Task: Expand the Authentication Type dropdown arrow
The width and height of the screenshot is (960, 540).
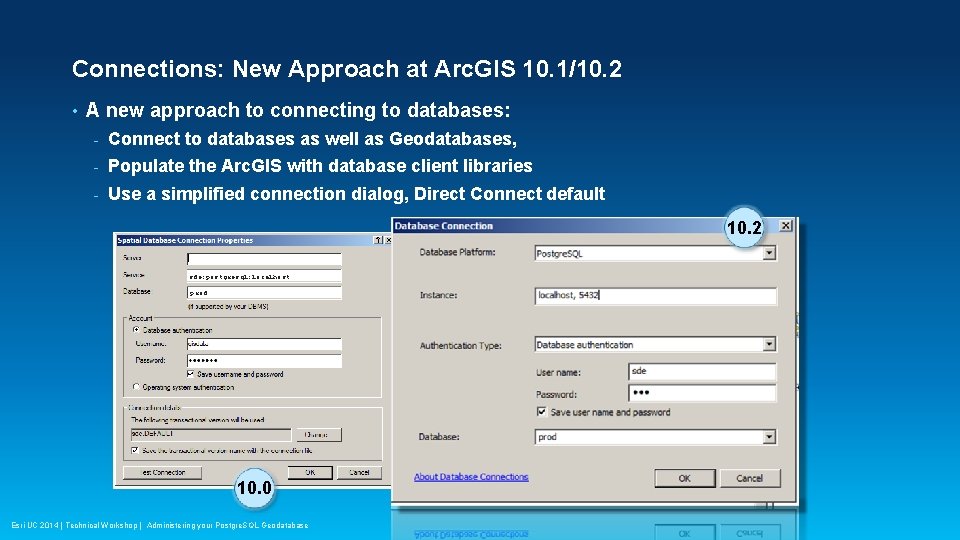Action: pos(769,345)
